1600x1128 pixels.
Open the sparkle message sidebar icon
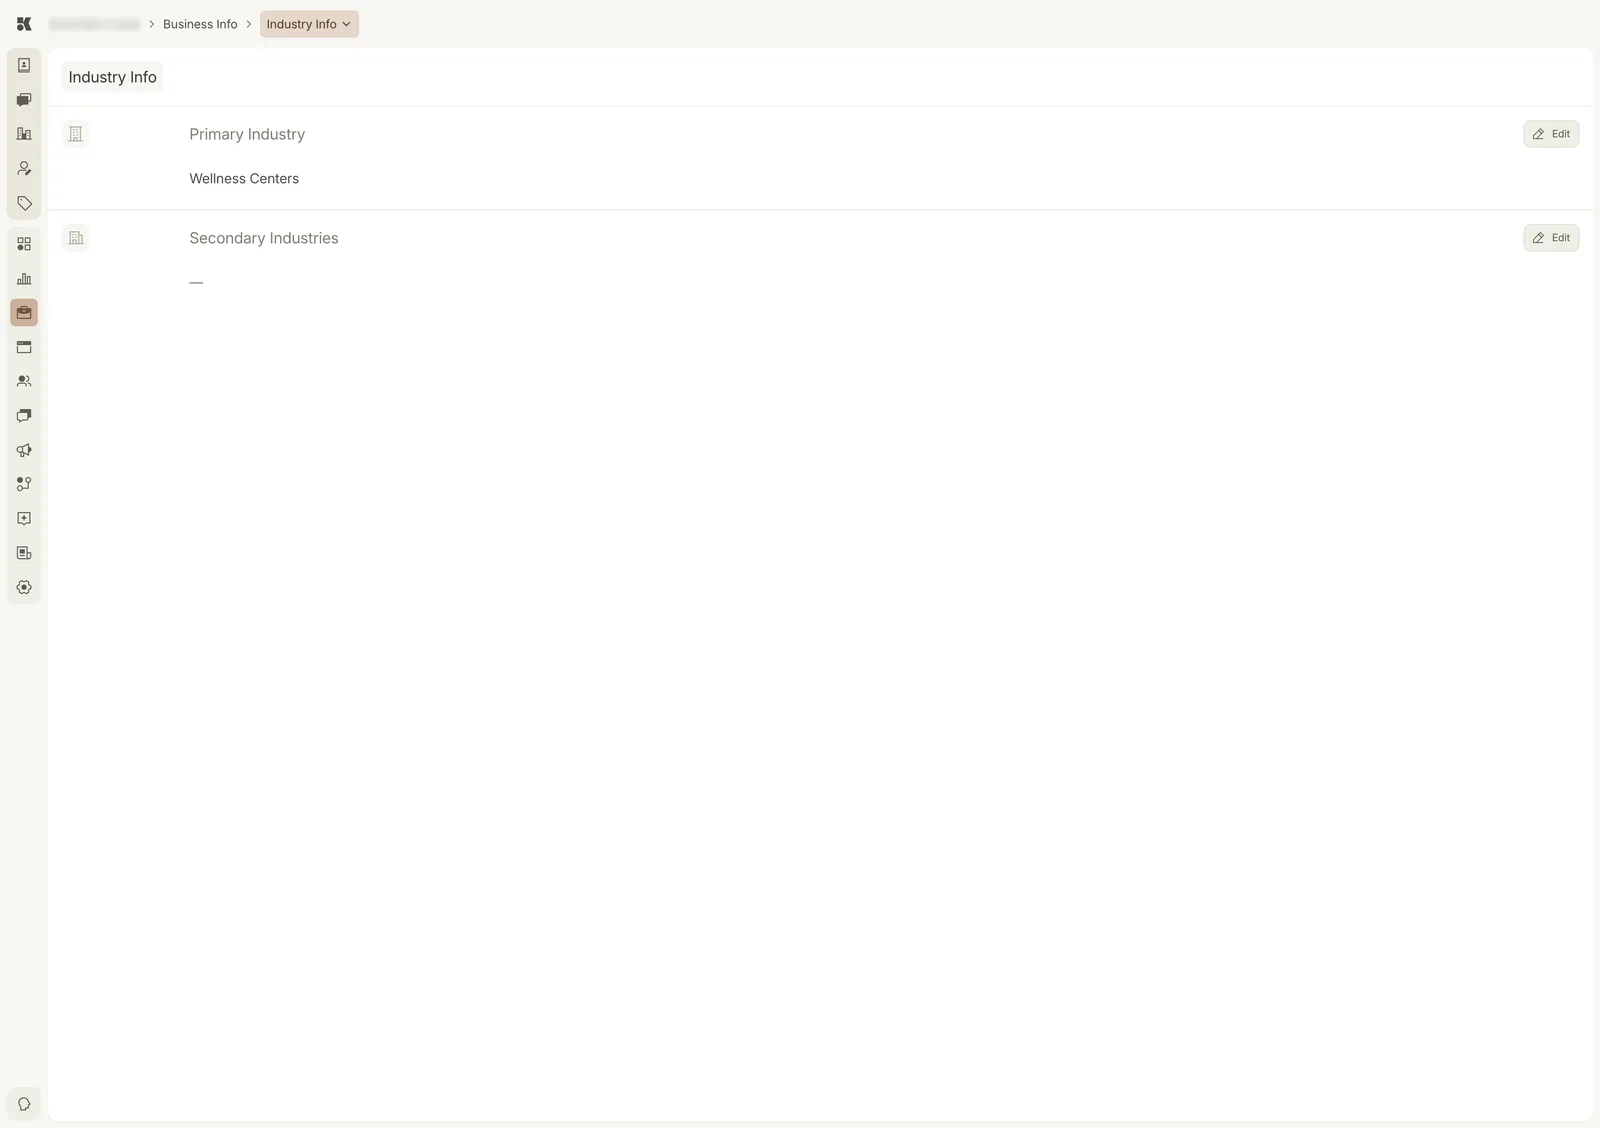point(24,519)
